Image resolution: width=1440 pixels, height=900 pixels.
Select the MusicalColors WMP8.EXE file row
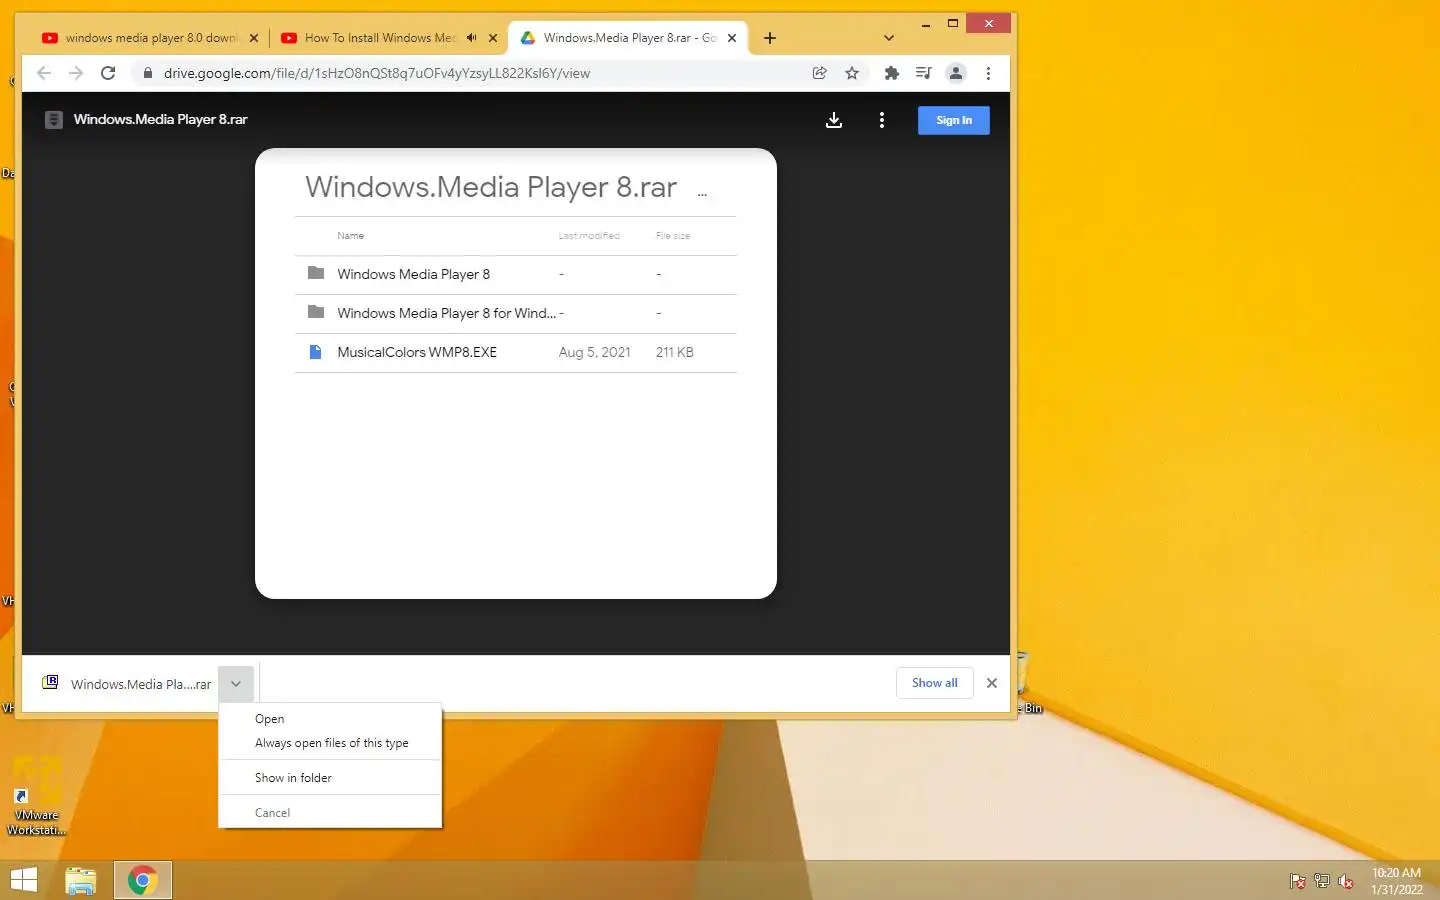tap(516, 352)
